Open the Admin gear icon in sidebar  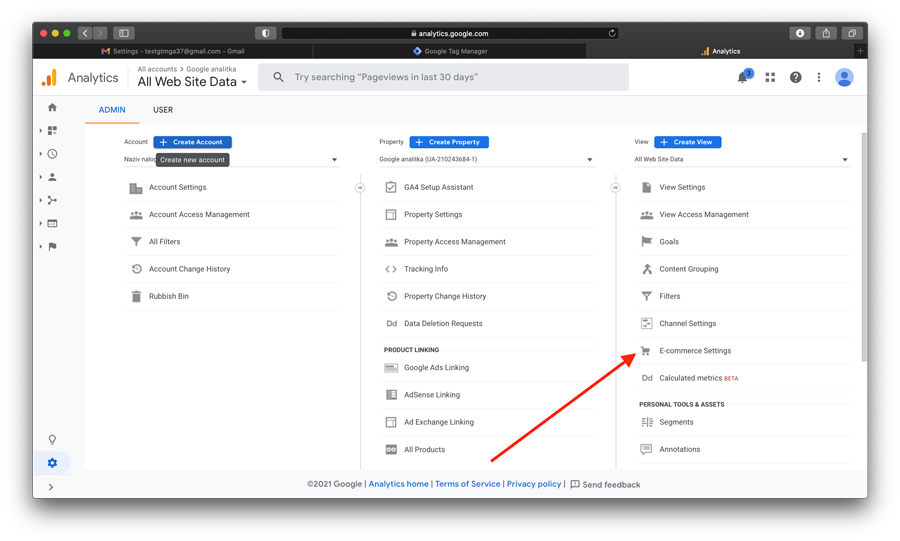pos(52,463)
